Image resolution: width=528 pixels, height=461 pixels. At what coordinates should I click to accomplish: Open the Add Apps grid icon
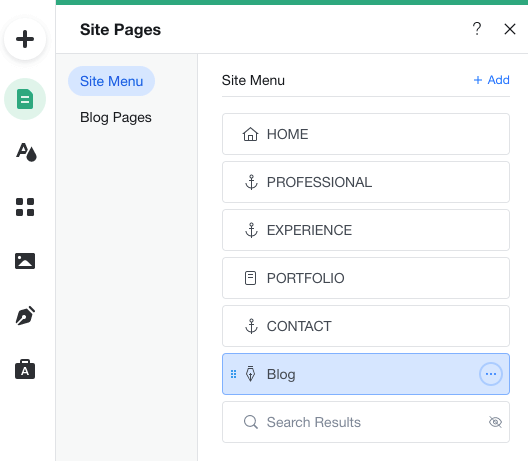25,207
